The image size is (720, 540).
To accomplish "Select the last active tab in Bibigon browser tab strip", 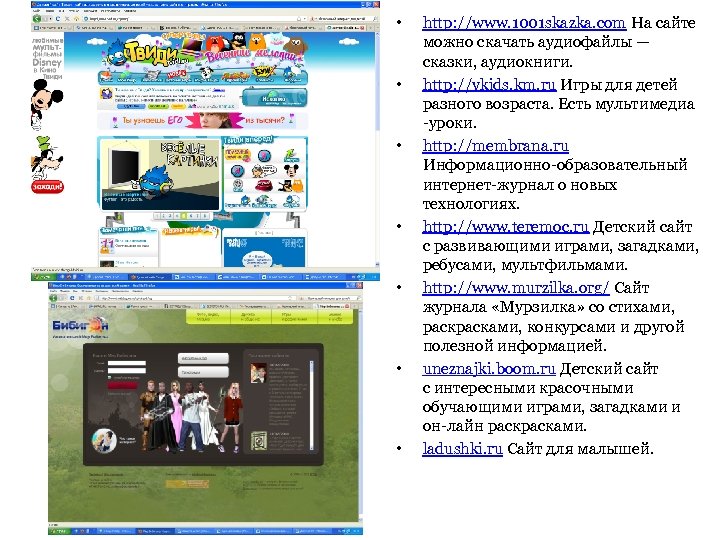I will pos(334,306).
